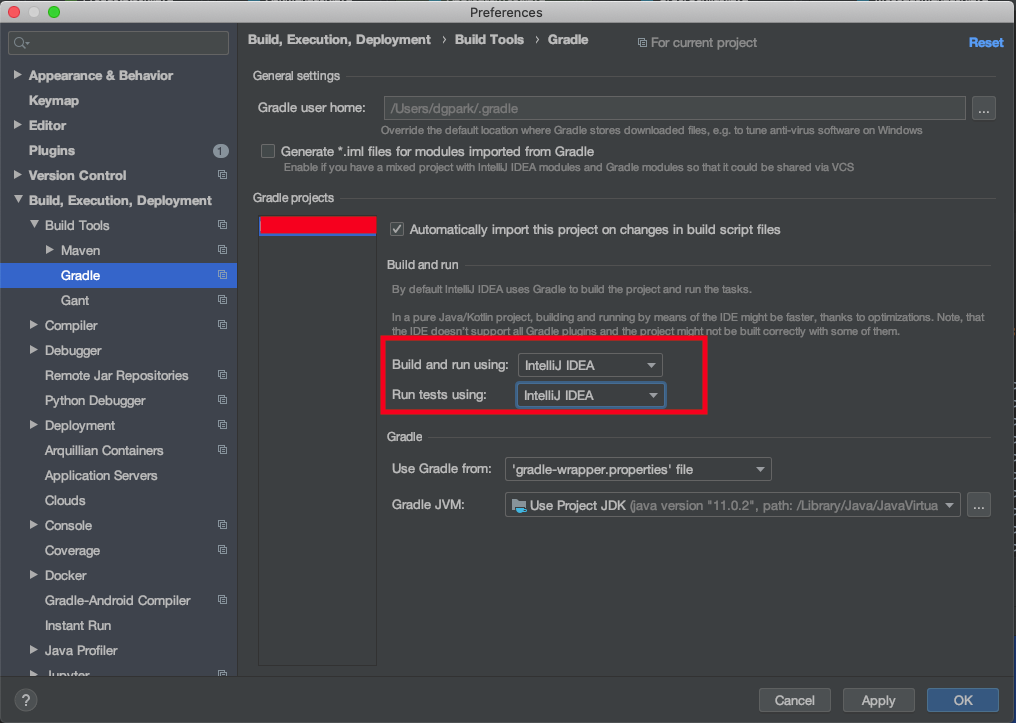The height and width of the screenshot is (723, 1016).
Task: Click per-project icon next to Build Tools
Action: (222, 225)
